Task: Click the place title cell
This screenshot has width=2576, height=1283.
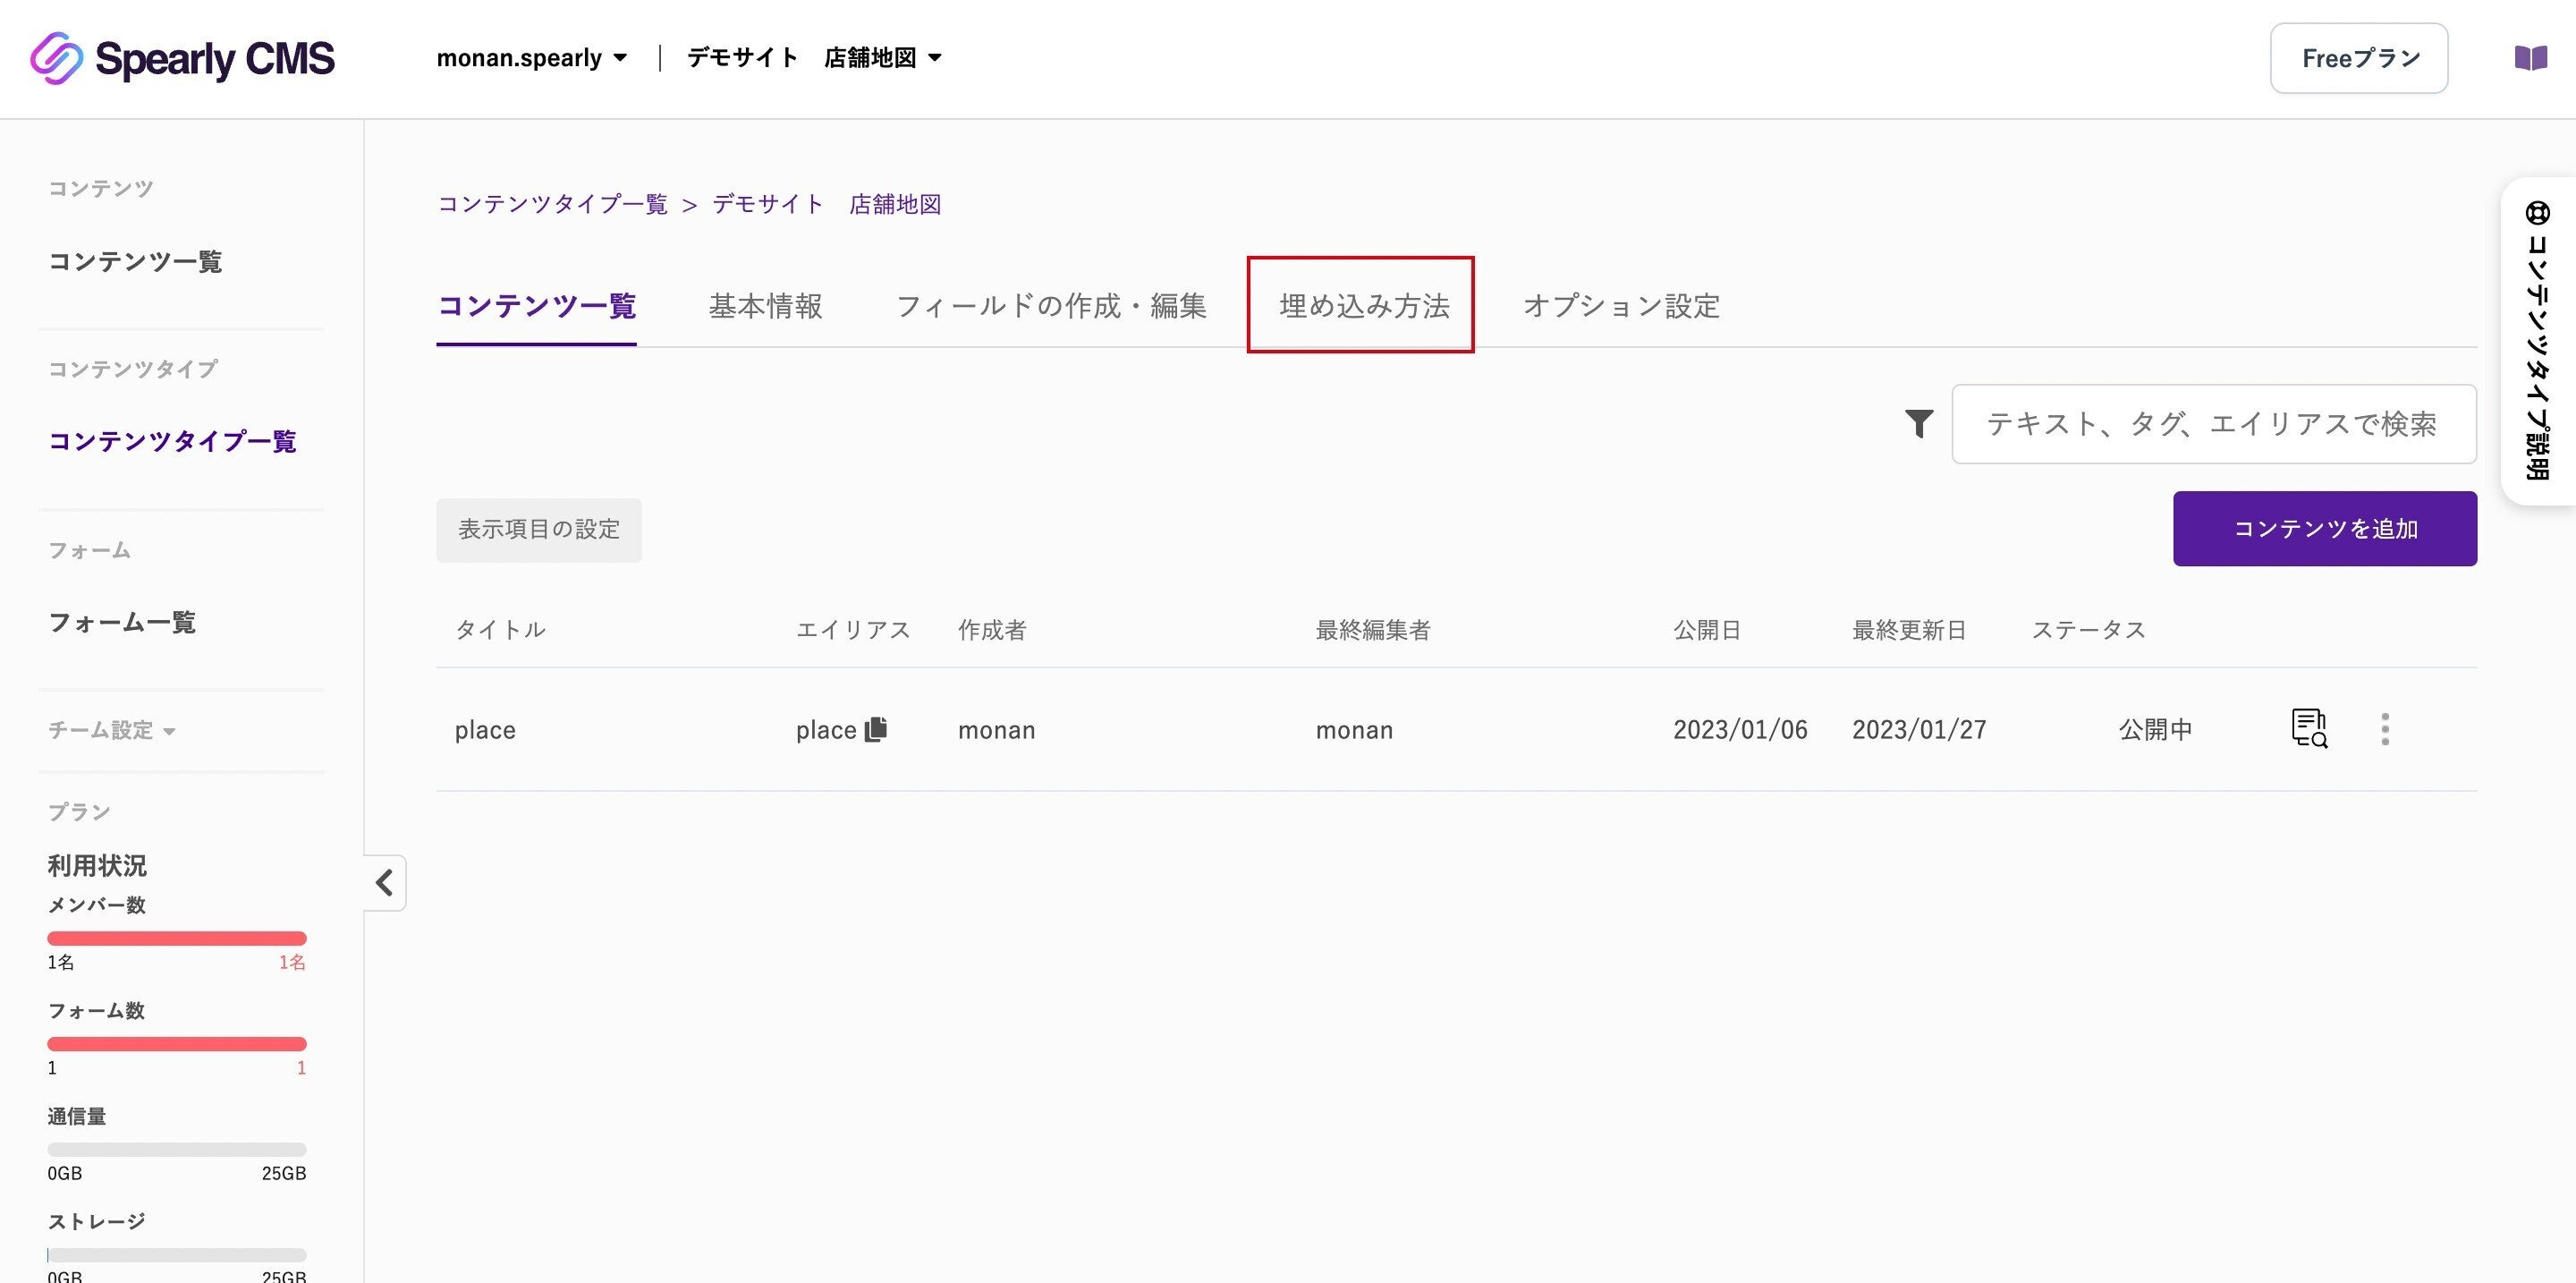Action: [485, 730]
